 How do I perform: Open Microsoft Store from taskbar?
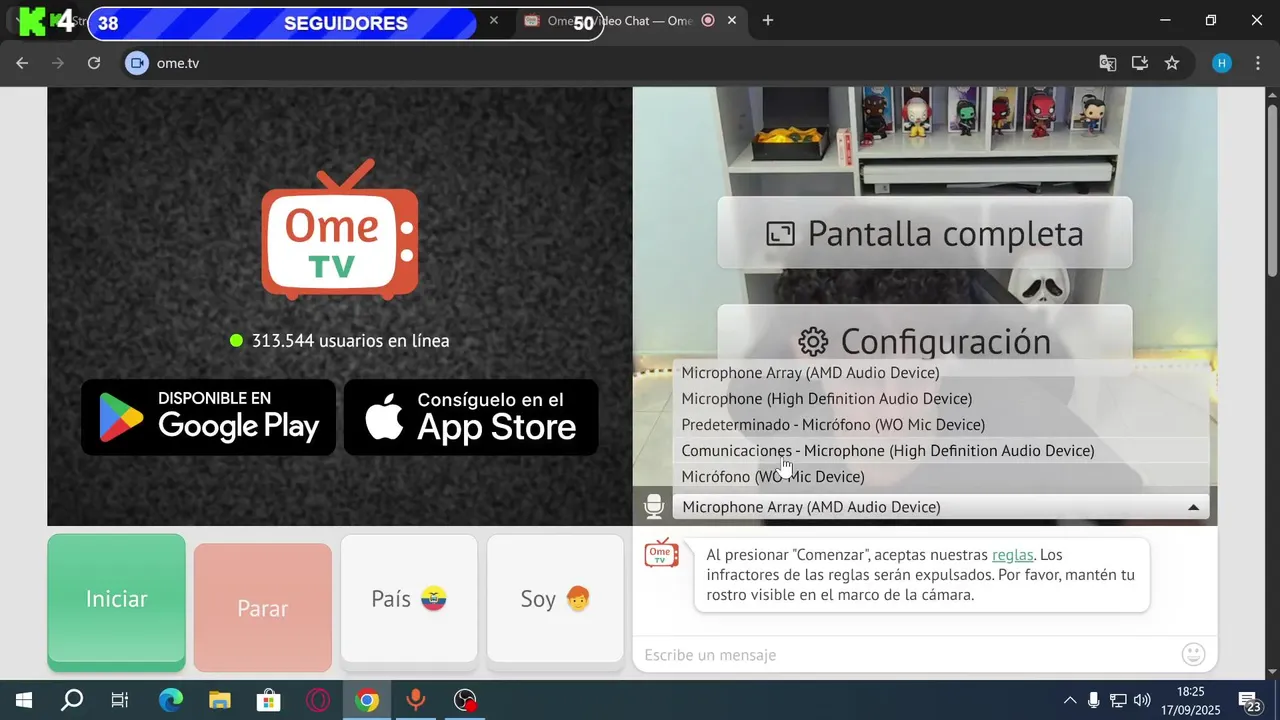coord(269,701)
